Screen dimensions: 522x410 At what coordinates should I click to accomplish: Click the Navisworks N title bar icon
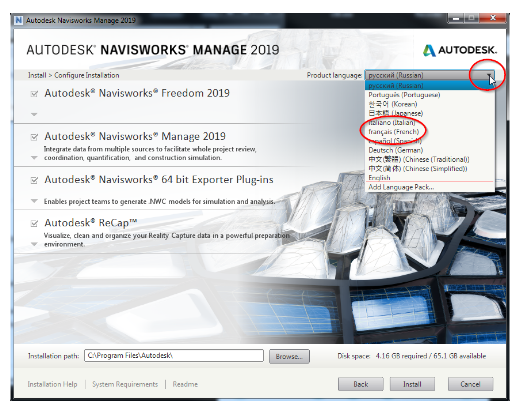[x=19, y=20]
